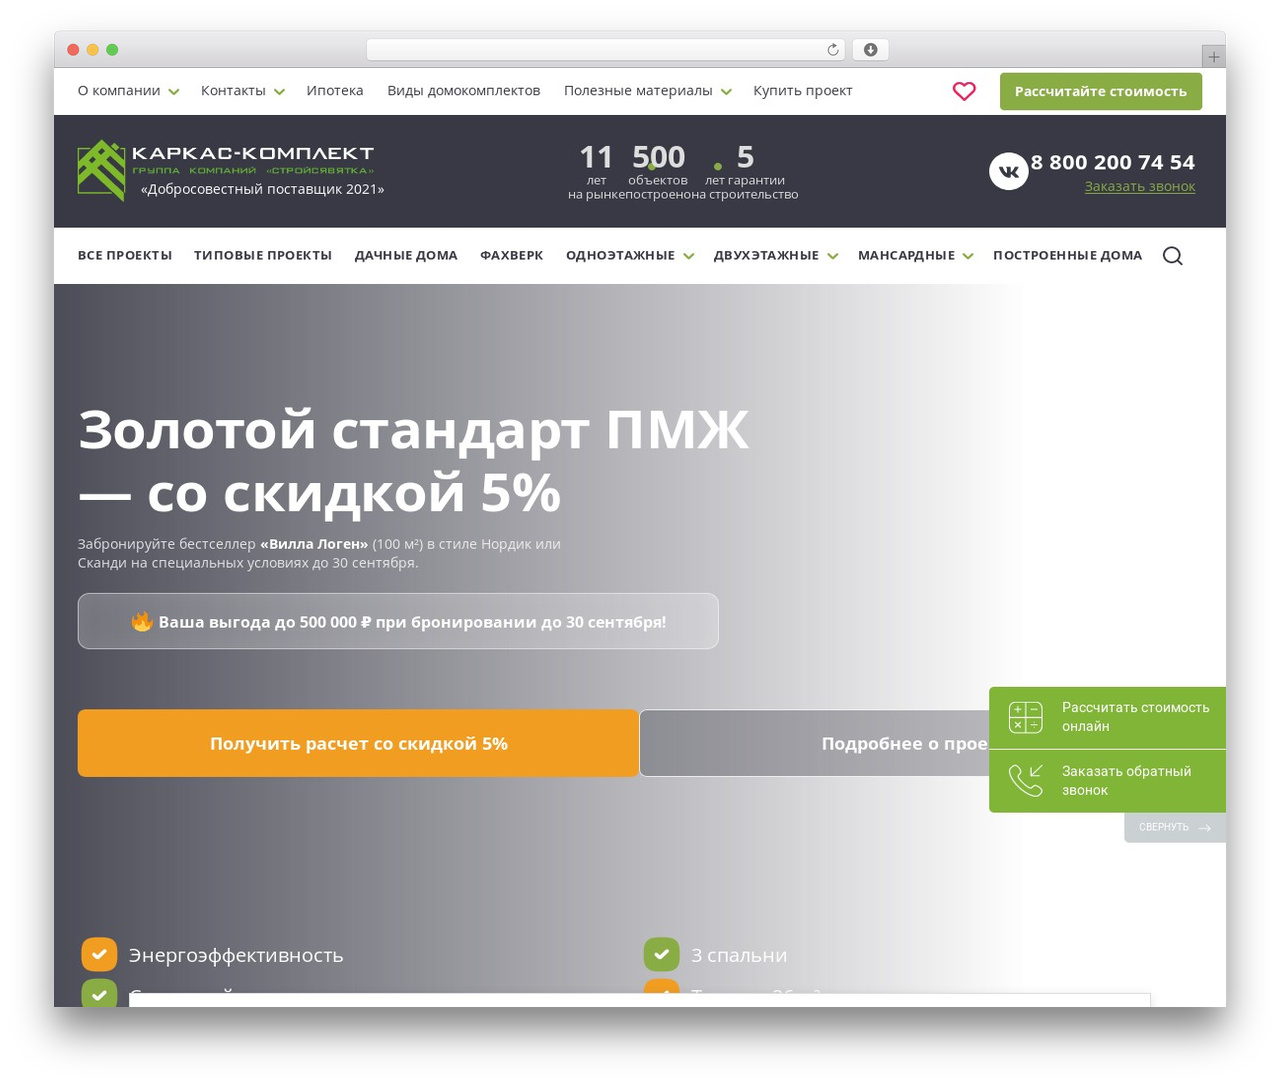Click the browser downloads icon
Viewport: 1280px width, 1084px height.
coord(871,50)
